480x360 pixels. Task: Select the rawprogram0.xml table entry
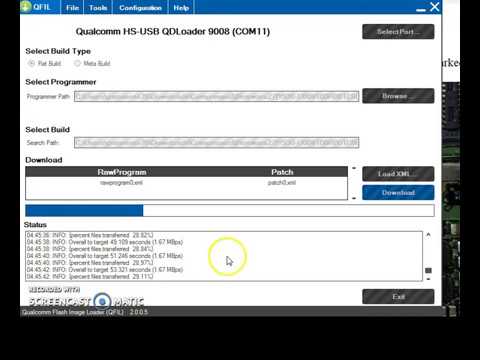(121, 183)
